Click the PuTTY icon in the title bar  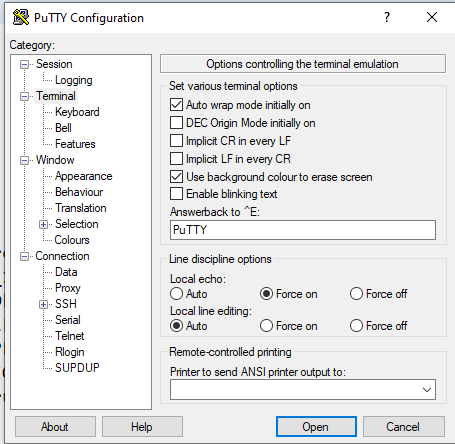[21, 17]
